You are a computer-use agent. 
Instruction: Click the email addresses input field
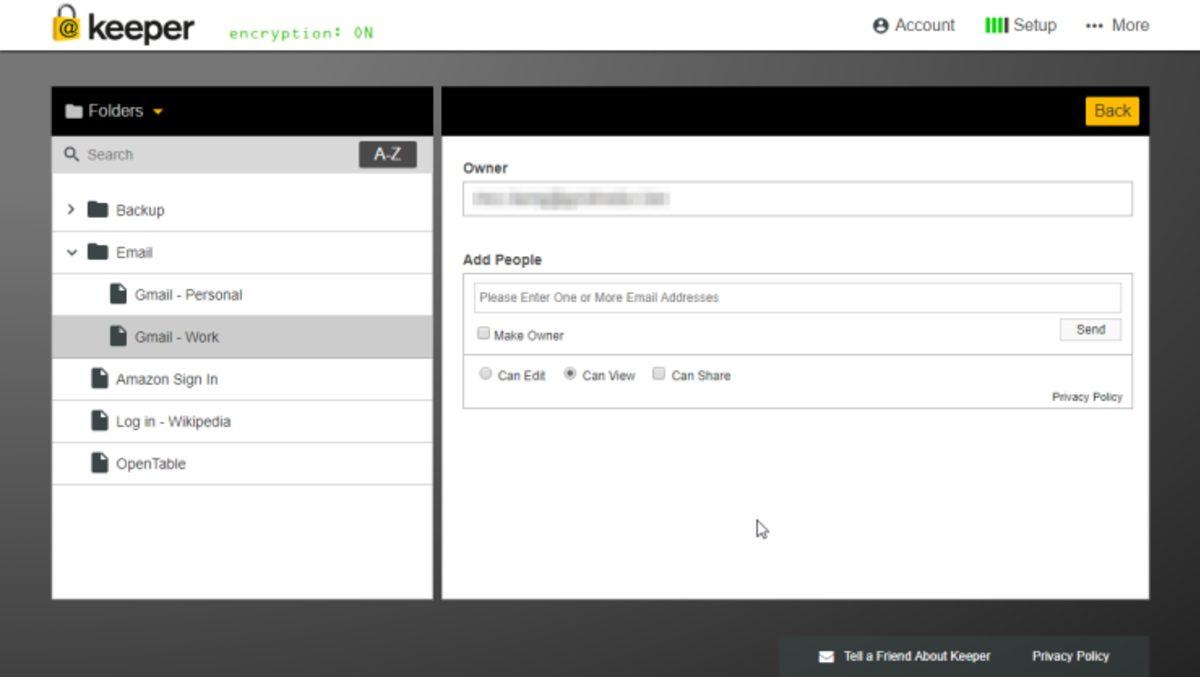[797, 298]
